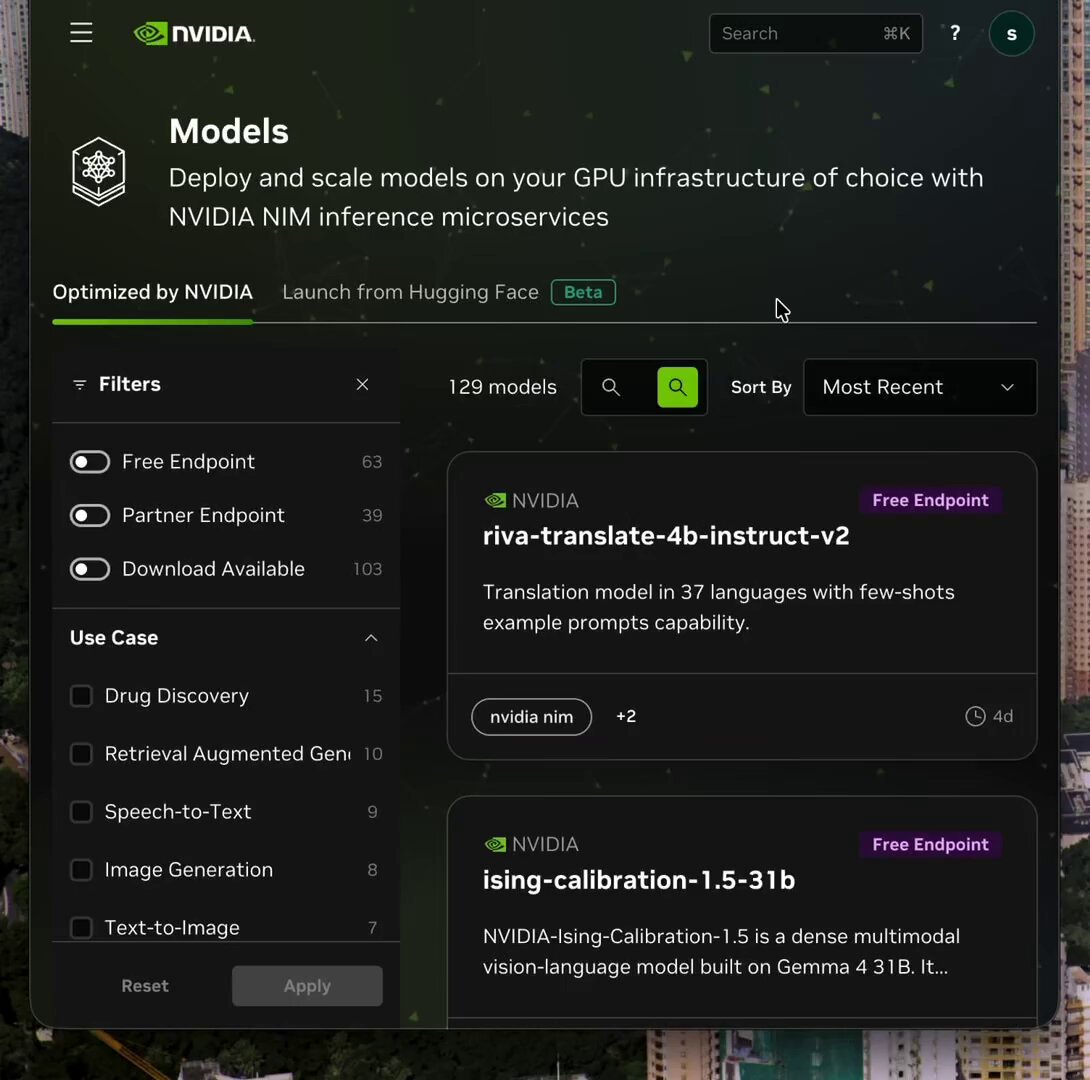
Task: Click the NVIDIA logo in header
Action: [194, 33]
